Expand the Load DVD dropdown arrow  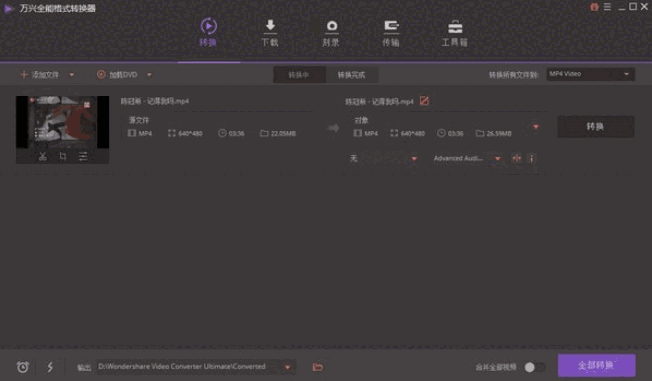pyautogui.click(x=149, y=75)
